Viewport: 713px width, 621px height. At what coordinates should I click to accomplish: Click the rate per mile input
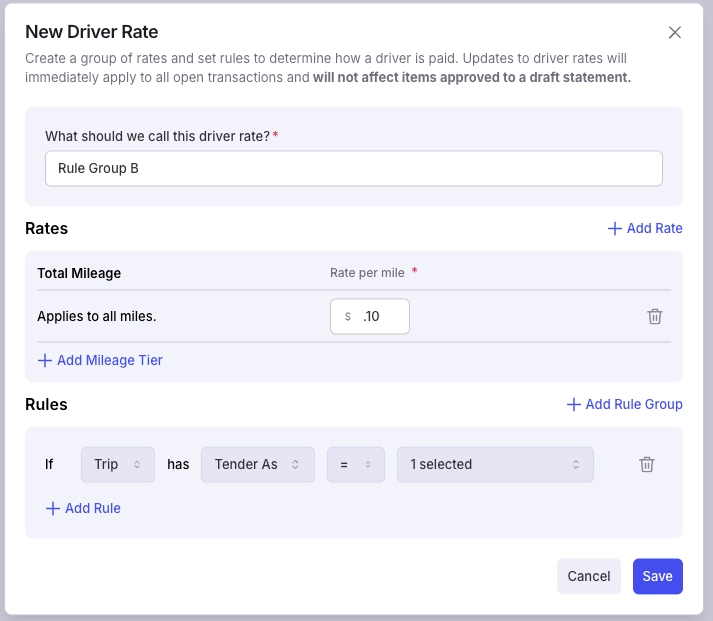pos(370,316)
